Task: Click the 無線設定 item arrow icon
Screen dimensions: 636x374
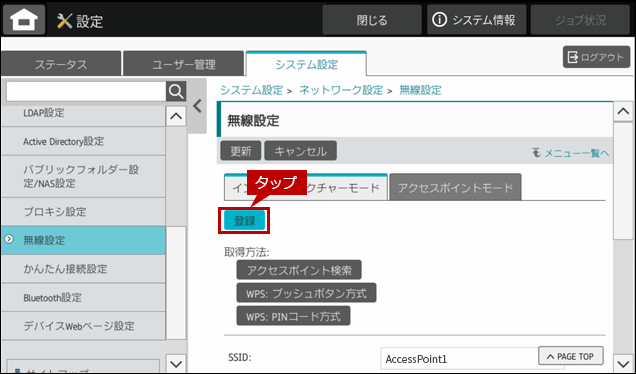Action: pos(9,239)
